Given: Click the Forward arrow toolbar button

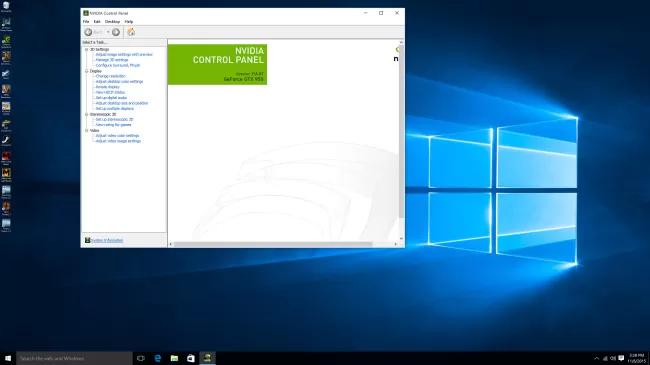Looking at the screenshot, I should (116, 32).
